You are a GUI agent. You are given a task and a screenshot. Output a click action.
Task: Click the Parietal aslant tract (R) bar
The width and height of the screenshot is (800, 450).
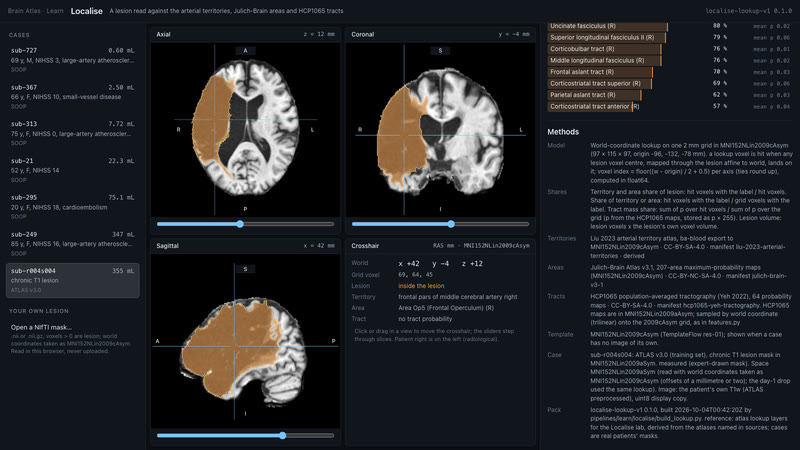[594, 95]
